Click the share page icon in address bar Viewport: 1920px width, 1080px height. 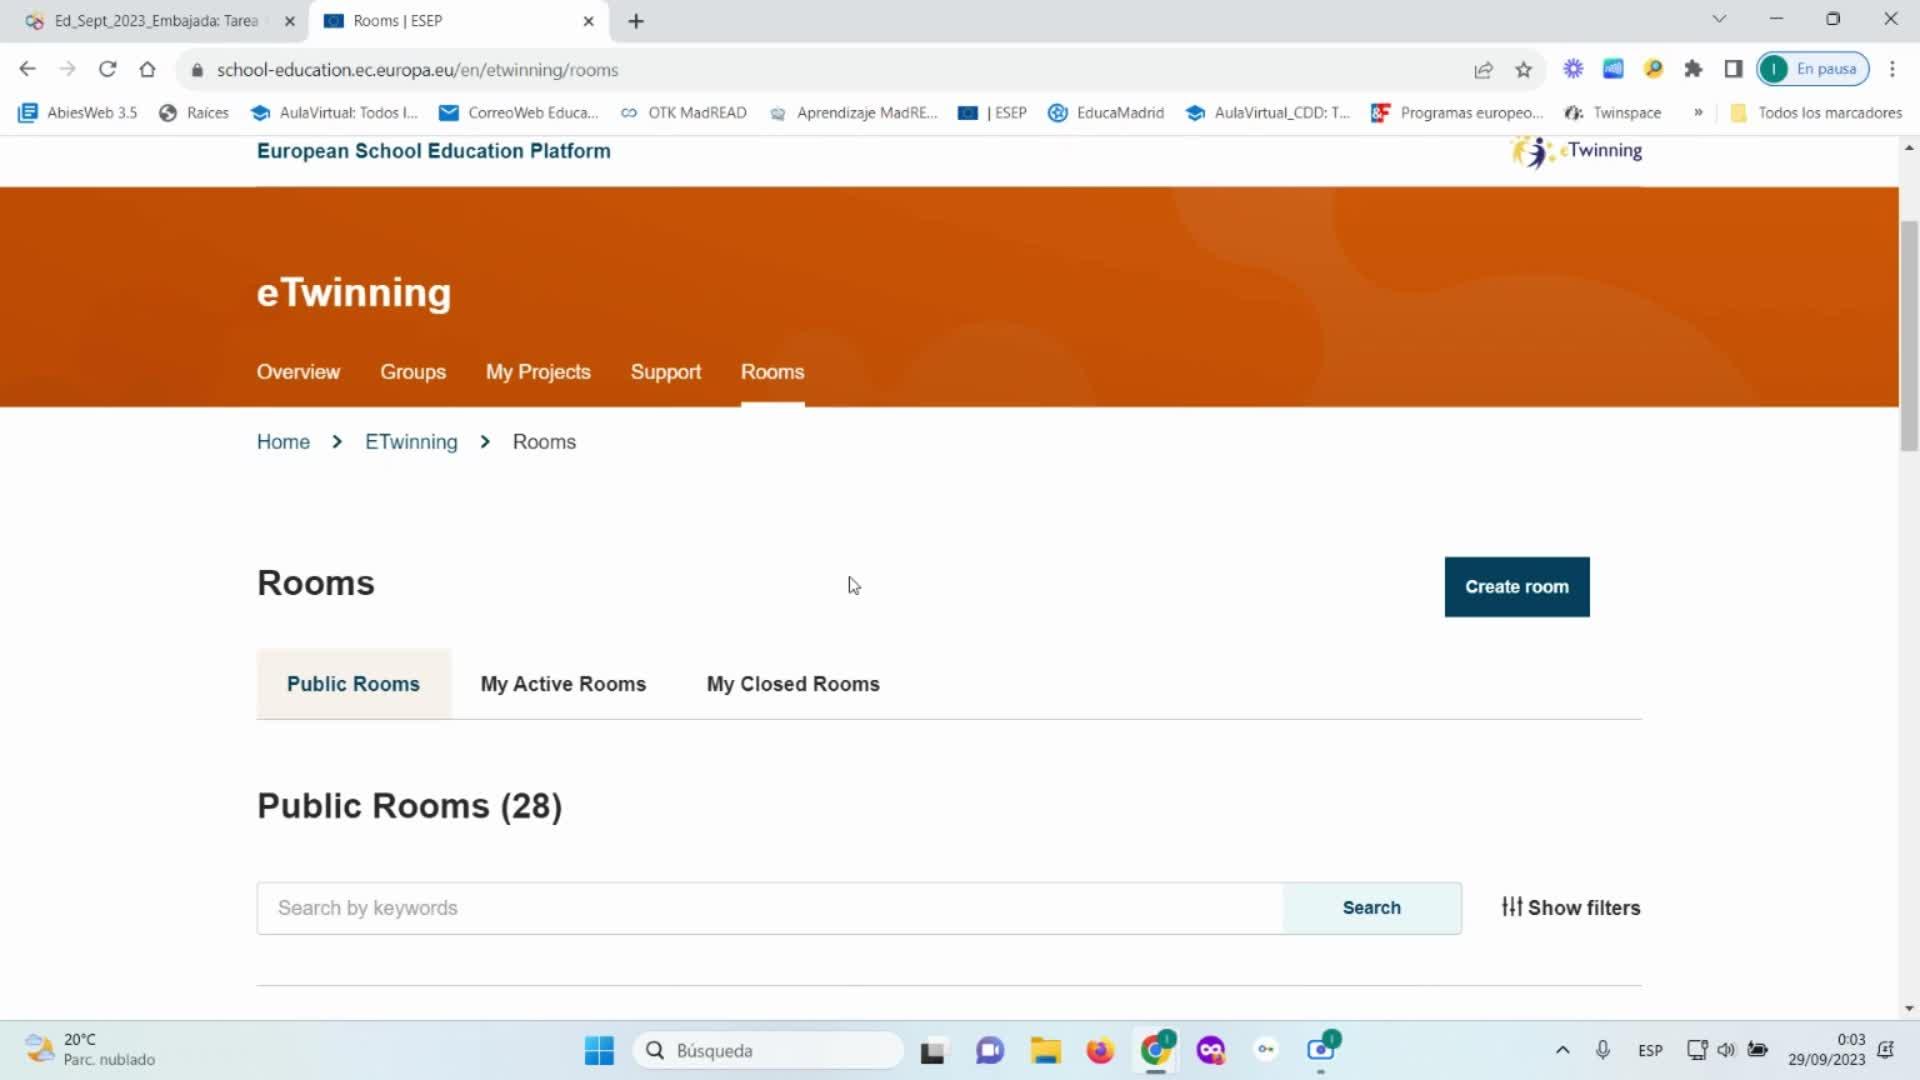pos(1483,69)
